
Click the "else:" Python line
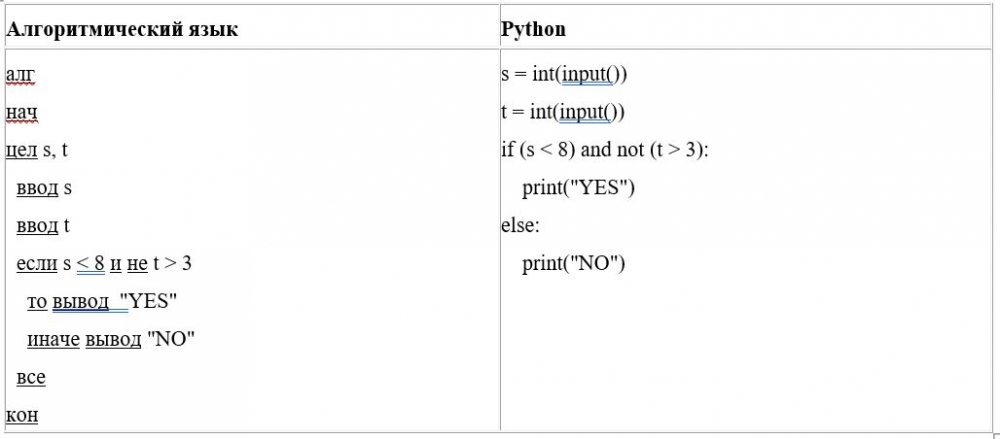[x=520, y=226]
